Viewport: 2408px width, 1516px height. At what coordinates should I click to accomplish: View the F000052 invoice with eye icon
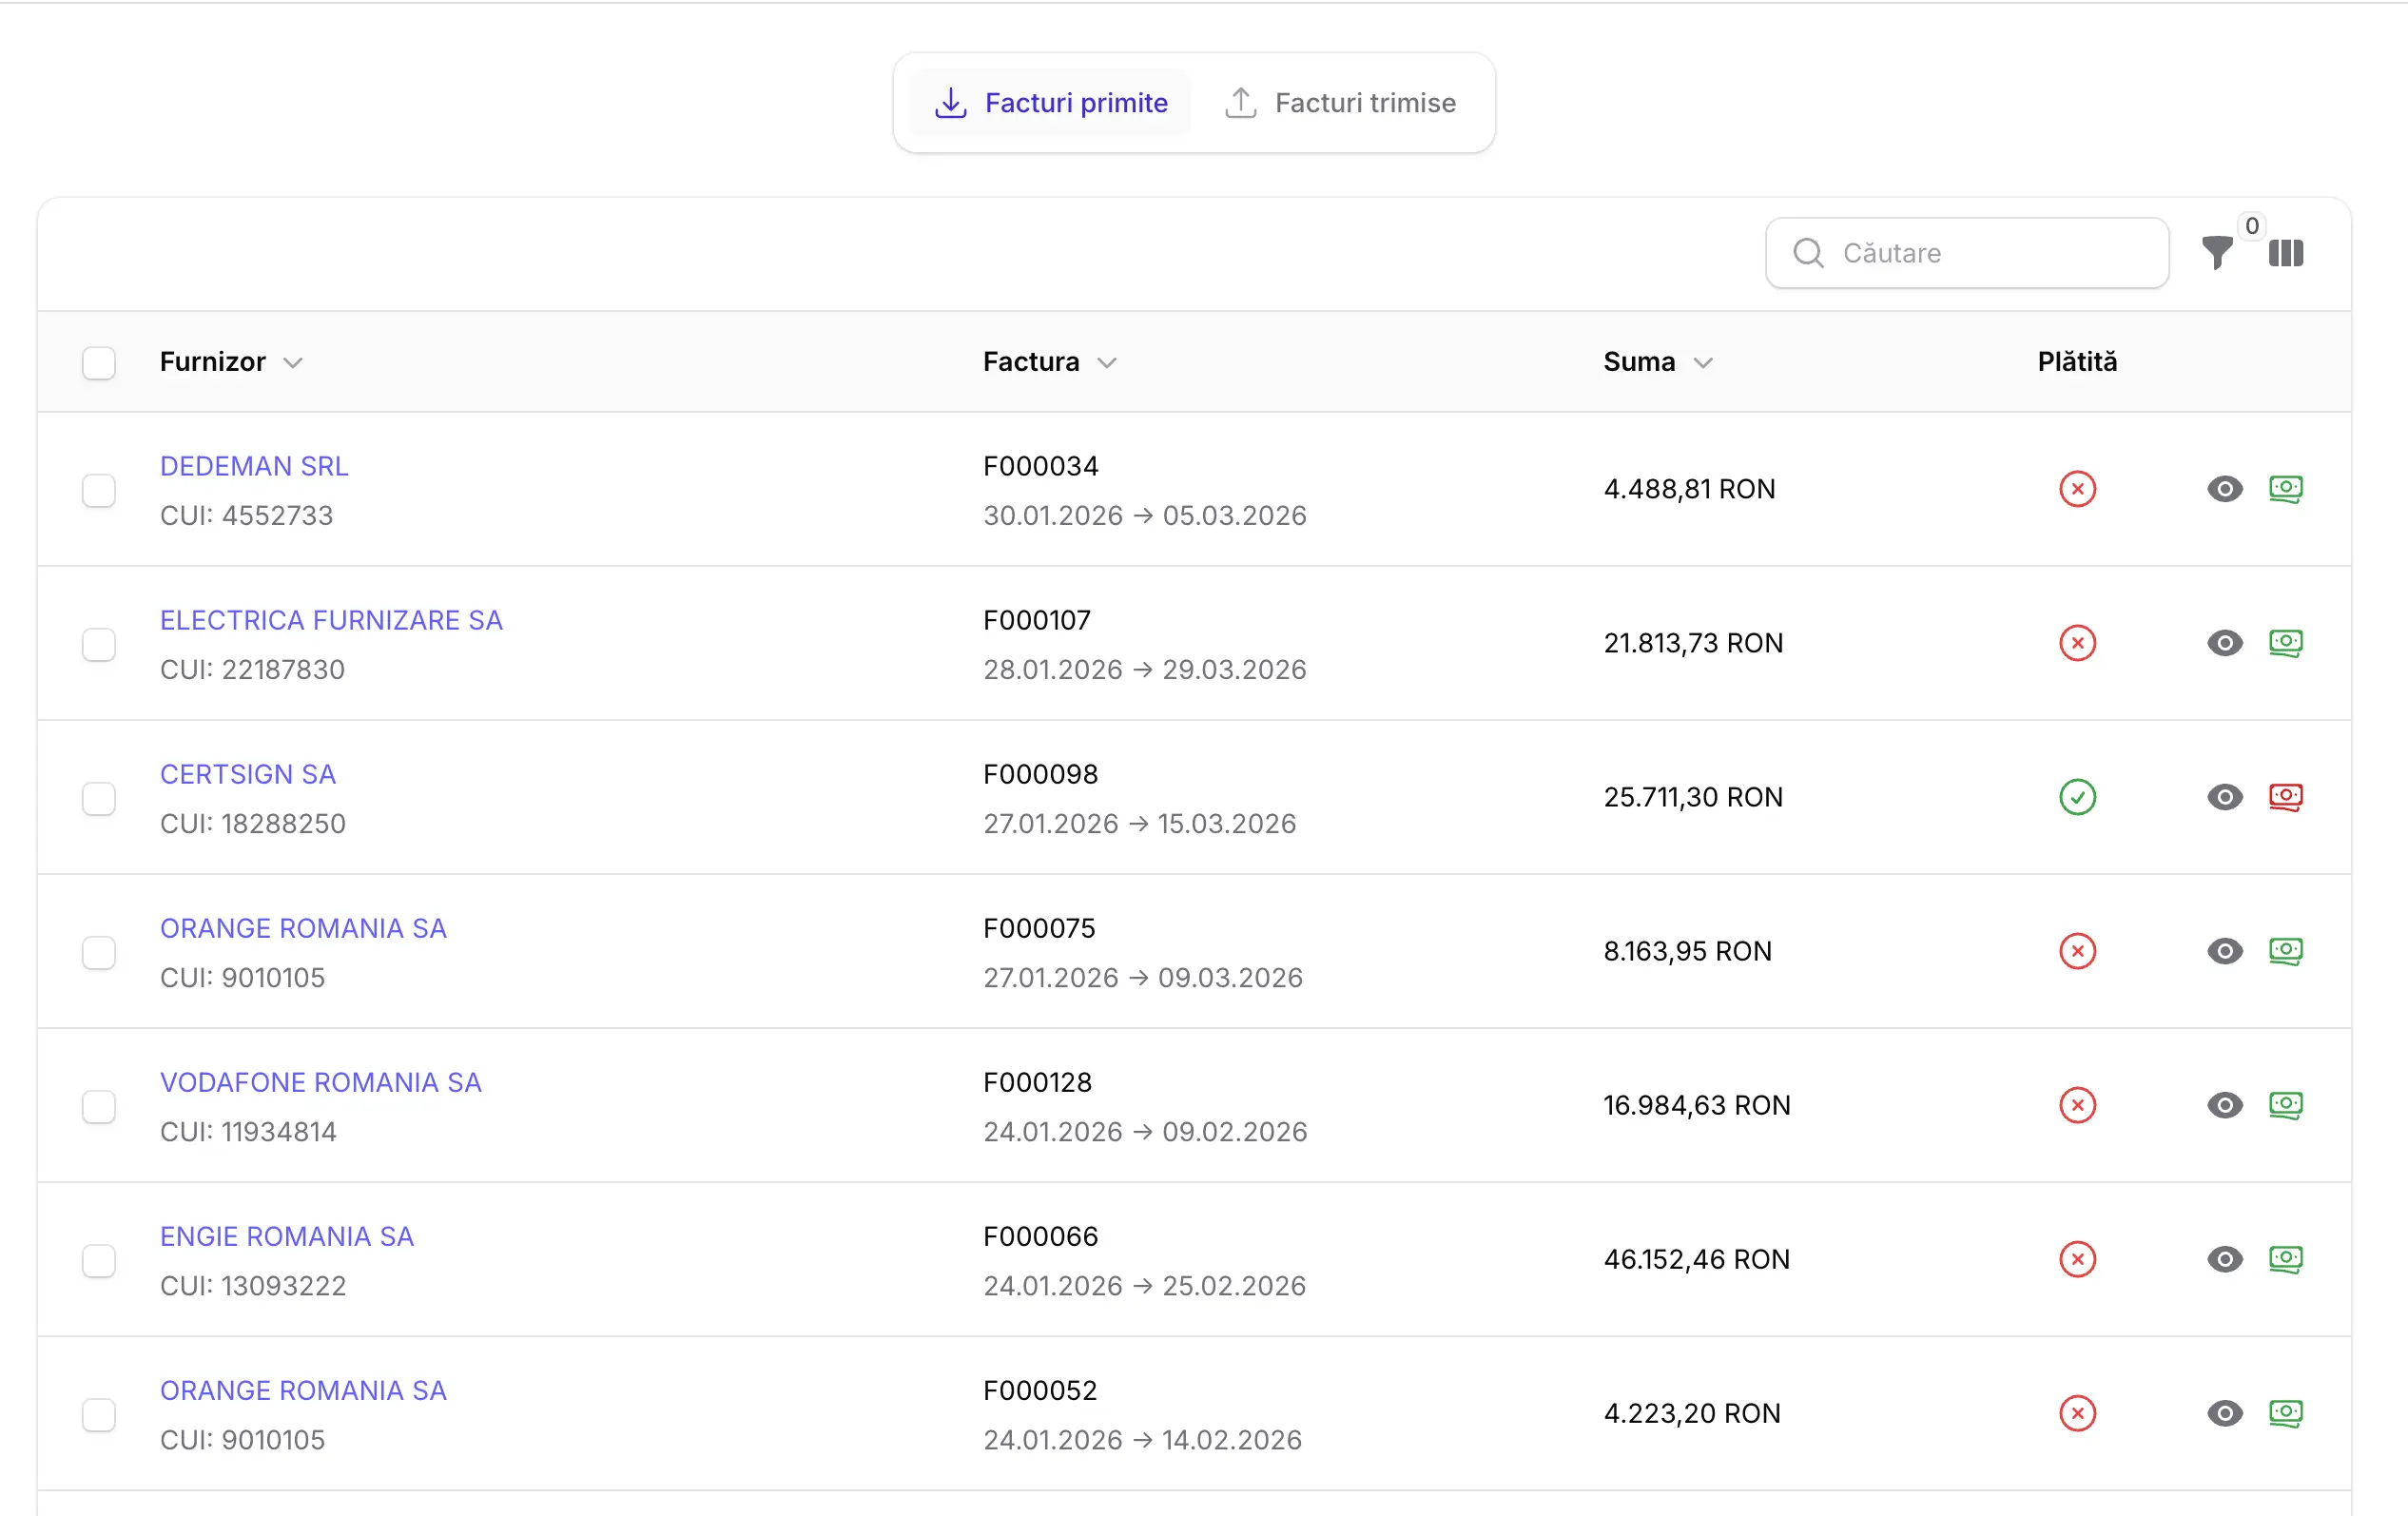[x=2224, y=1413]
